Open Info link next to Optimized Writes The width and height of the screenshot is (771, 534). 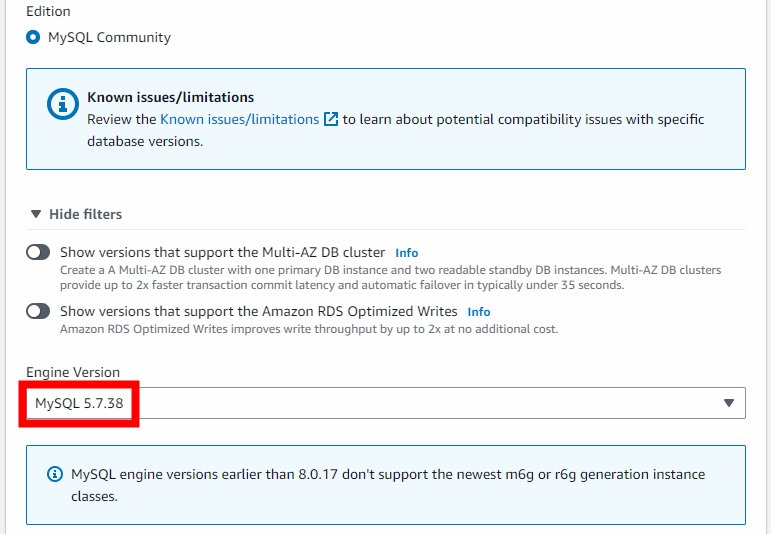(x=479, y=312)
